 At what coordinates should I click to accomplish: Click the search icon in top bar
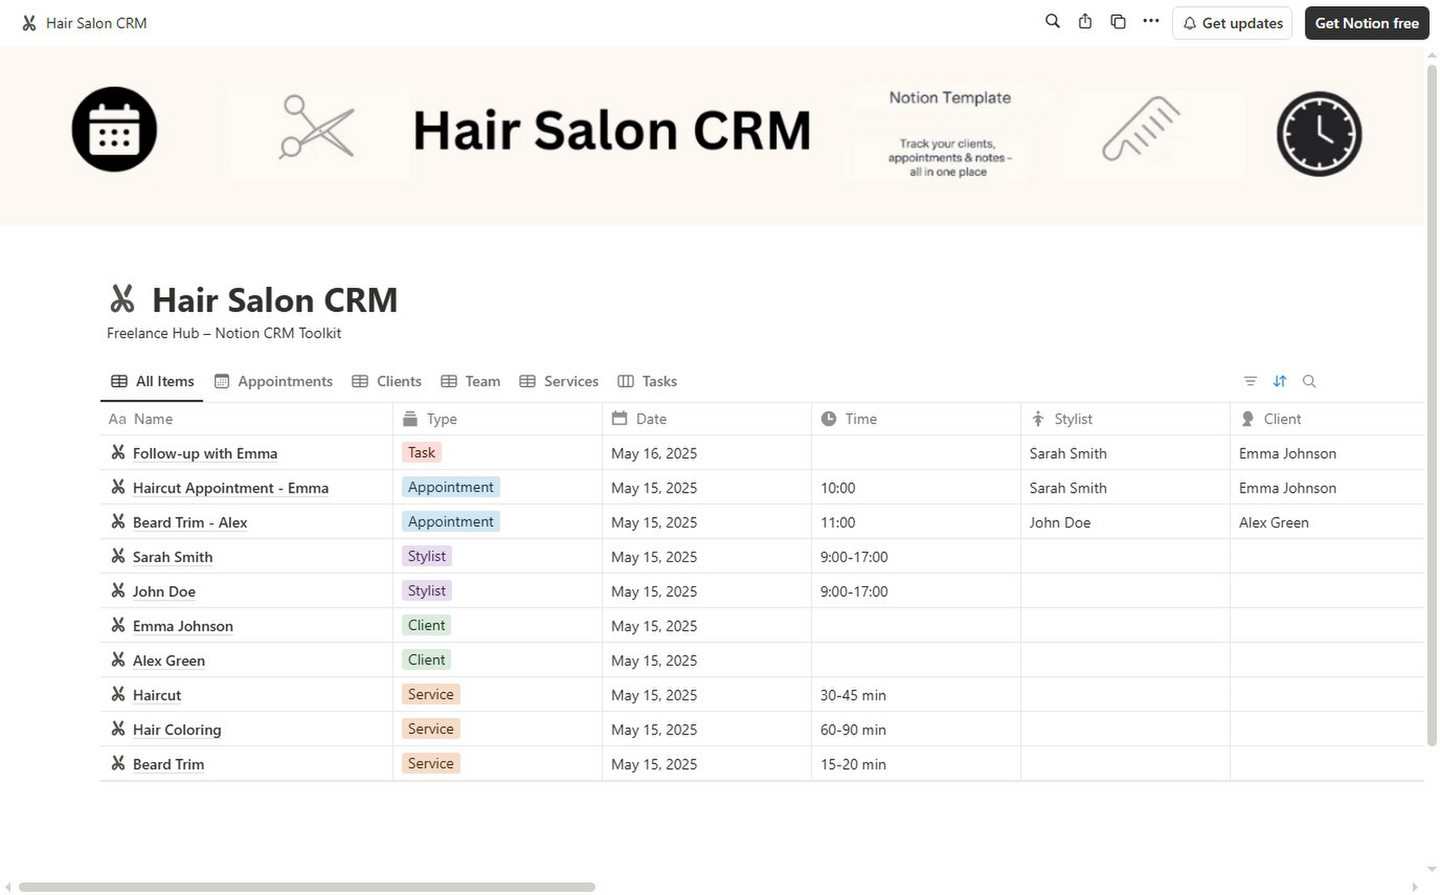pyautogui.click(x=1052, y=22)
